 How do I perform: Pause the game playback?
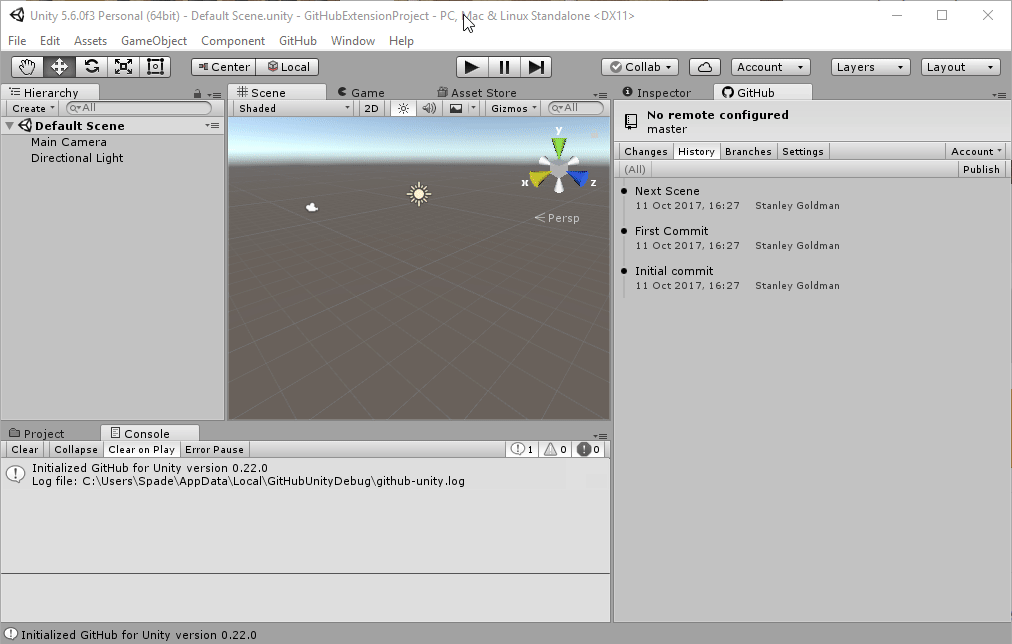504,67
